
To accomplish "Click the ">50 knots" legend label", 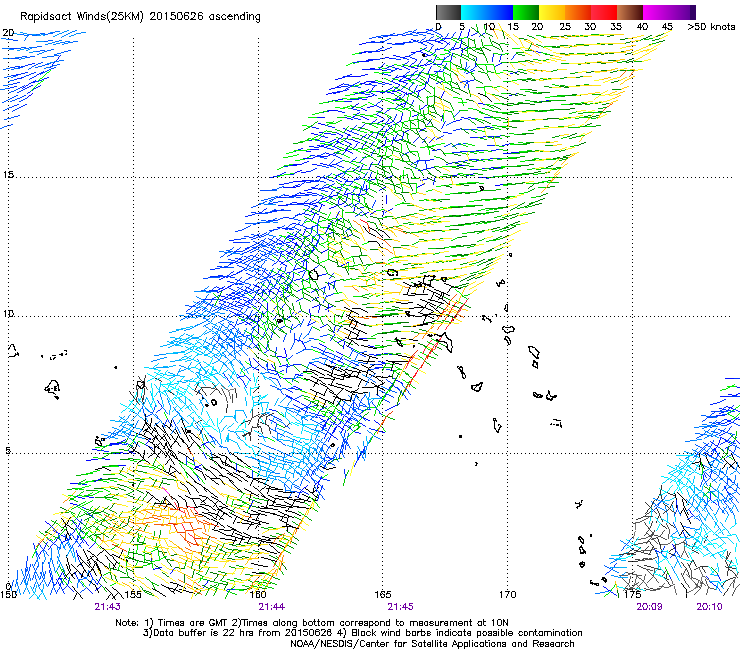I will tap(711, 26).
